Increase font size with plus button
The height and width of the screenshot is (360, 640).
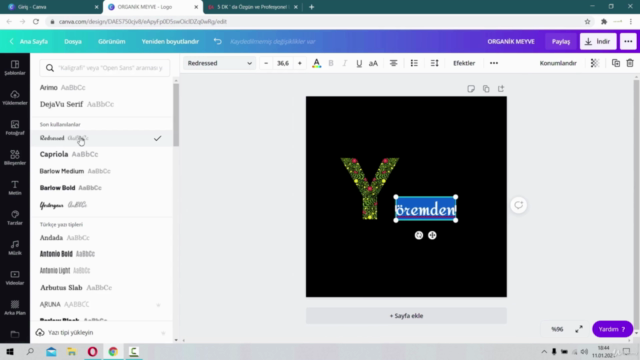click(300, 63)
